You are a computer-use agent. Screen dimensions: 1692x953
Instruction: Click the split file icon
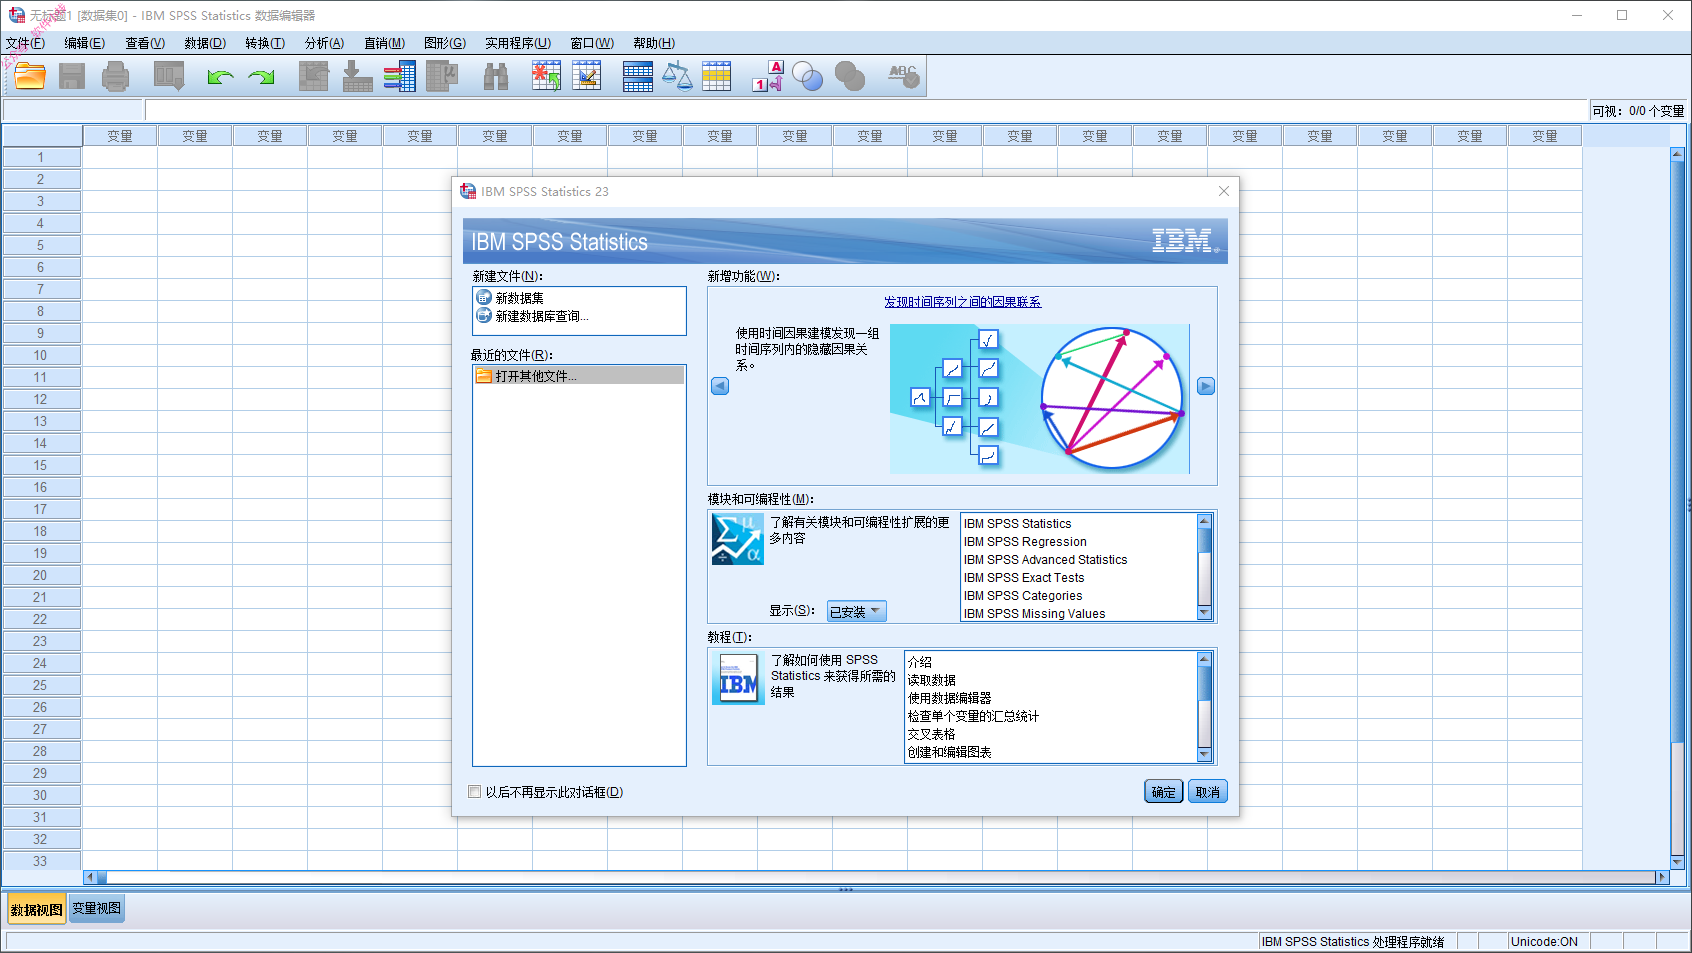point(637,76)
